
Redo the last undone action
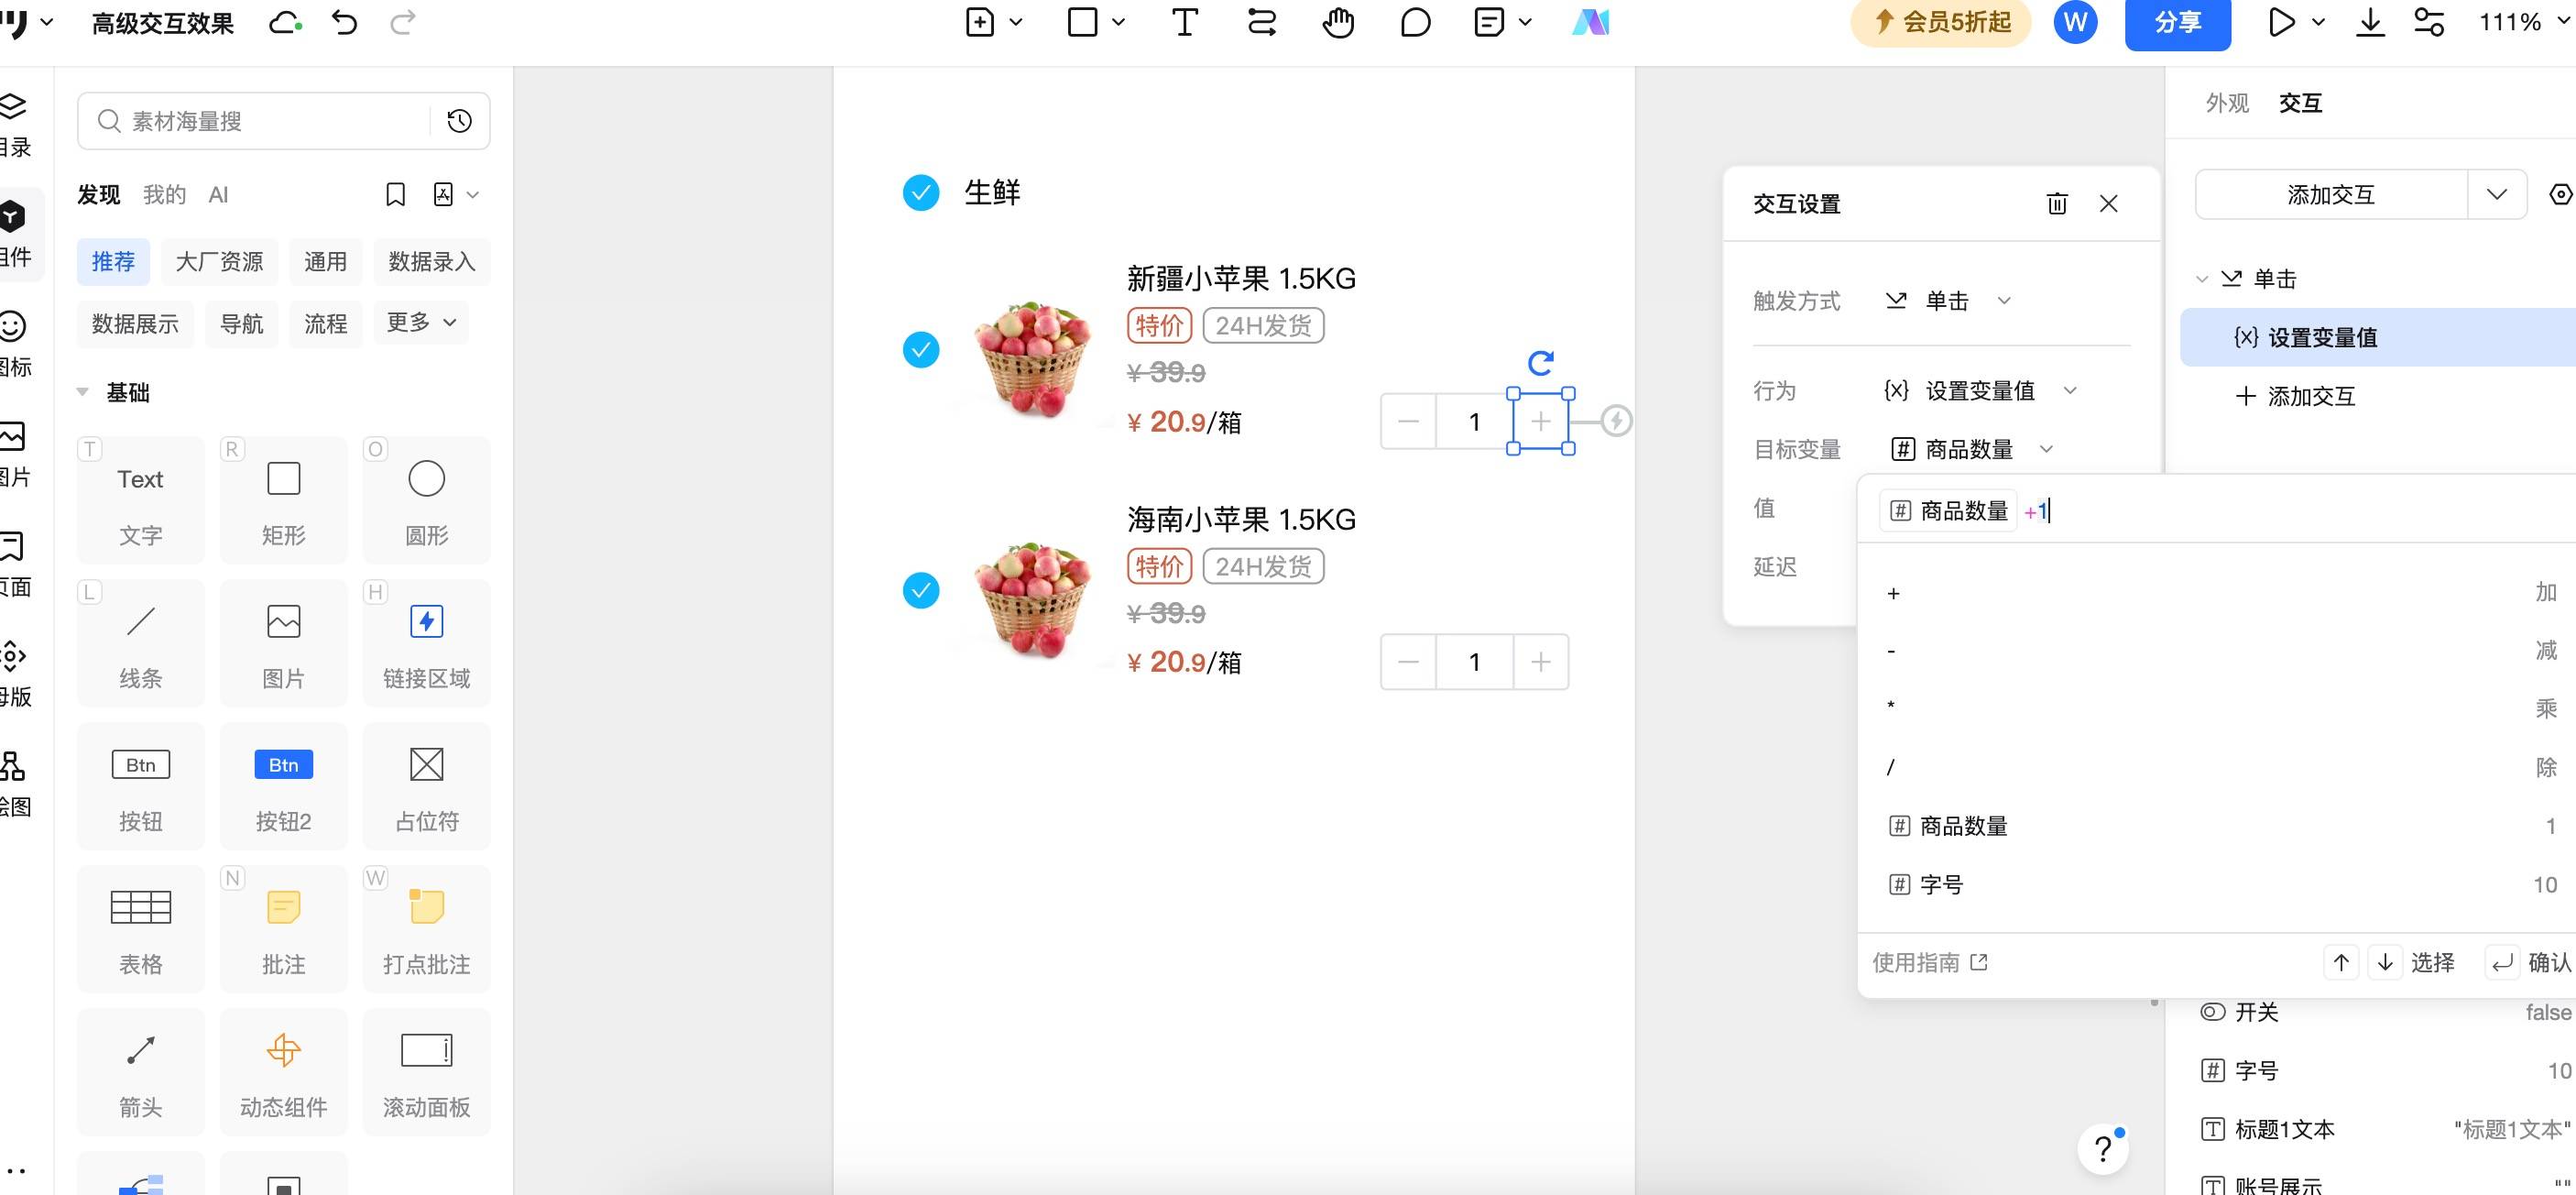coord(402,22)
